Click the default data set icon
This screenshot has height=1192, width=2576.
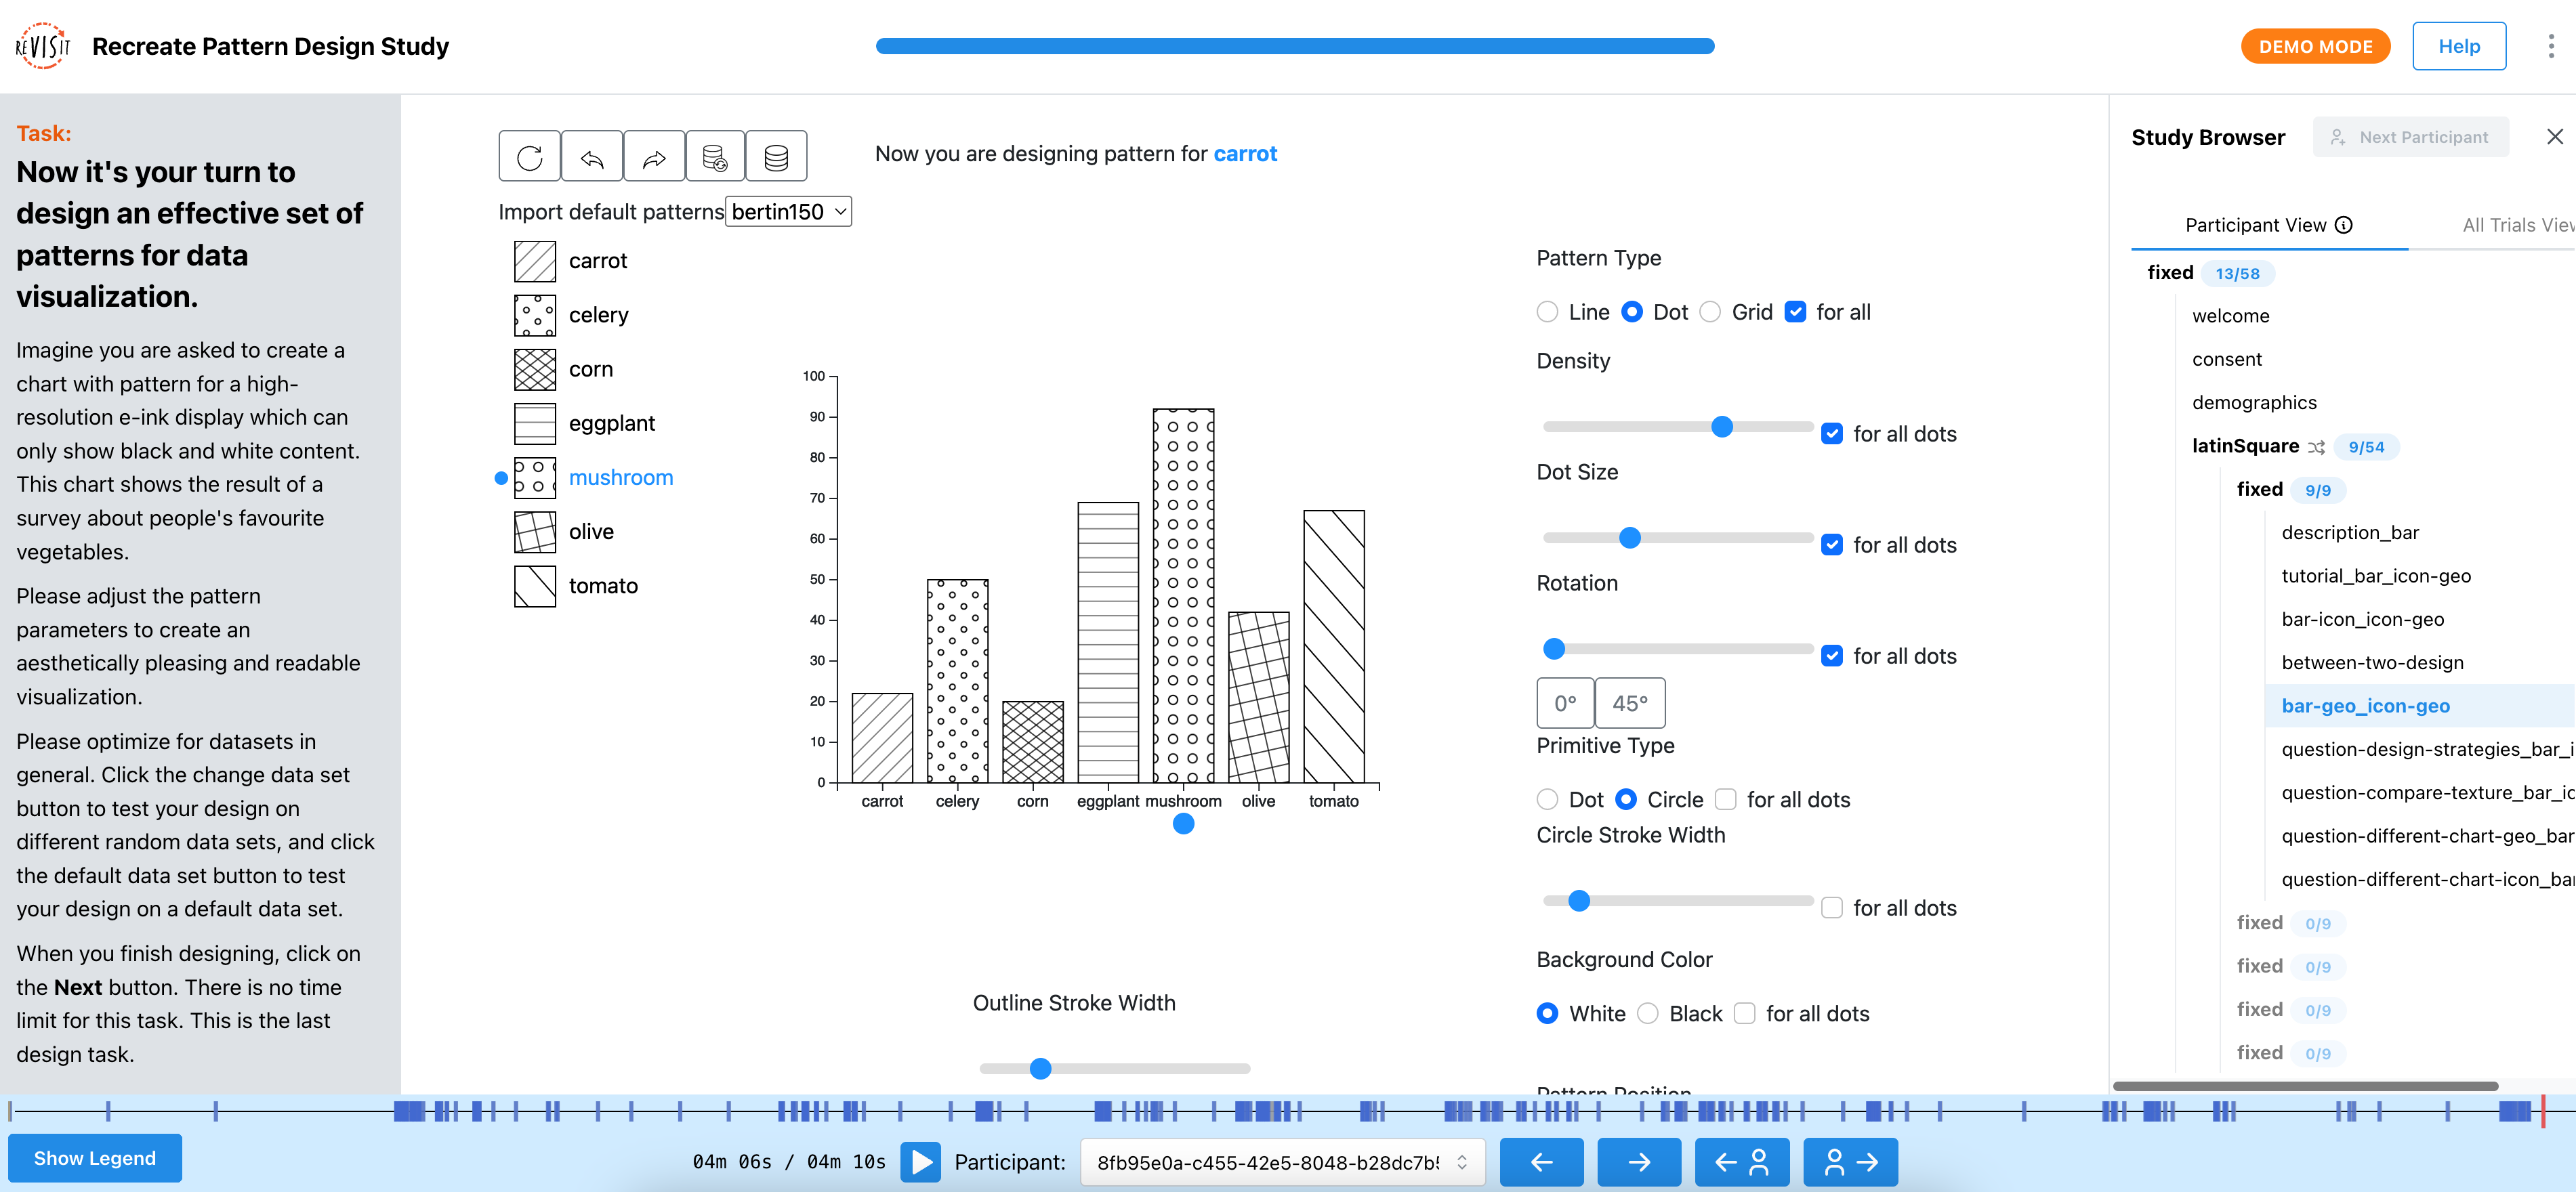click(x=776, y=157)
